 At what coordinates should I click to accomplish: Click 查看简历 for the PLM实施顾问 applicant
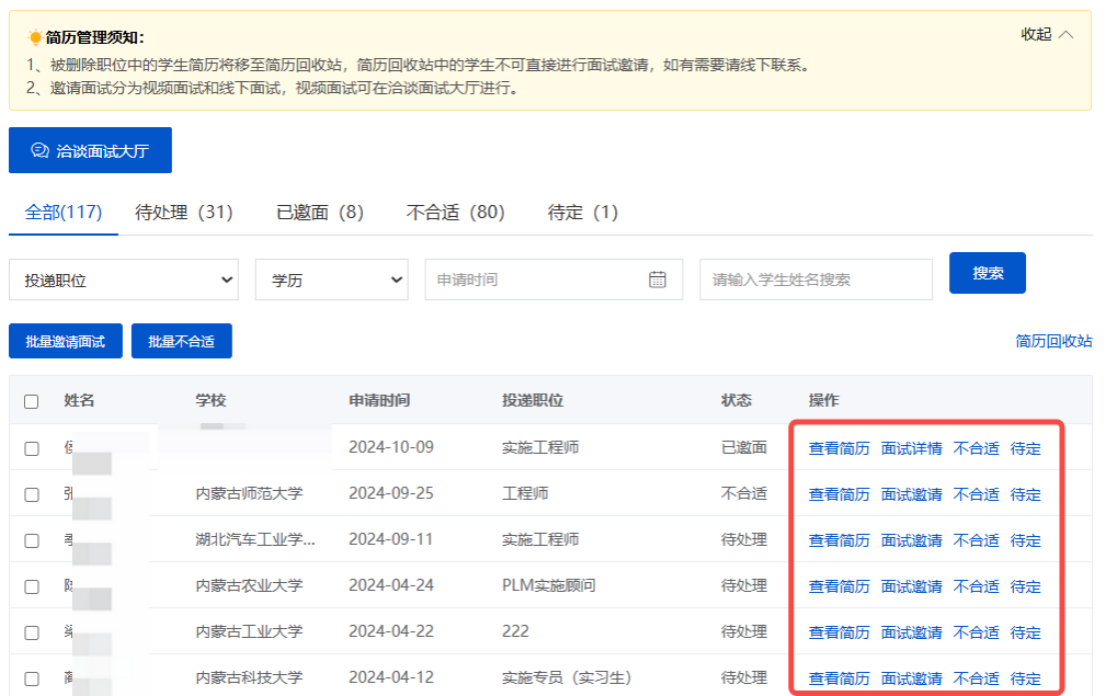(x=839, y=586)
